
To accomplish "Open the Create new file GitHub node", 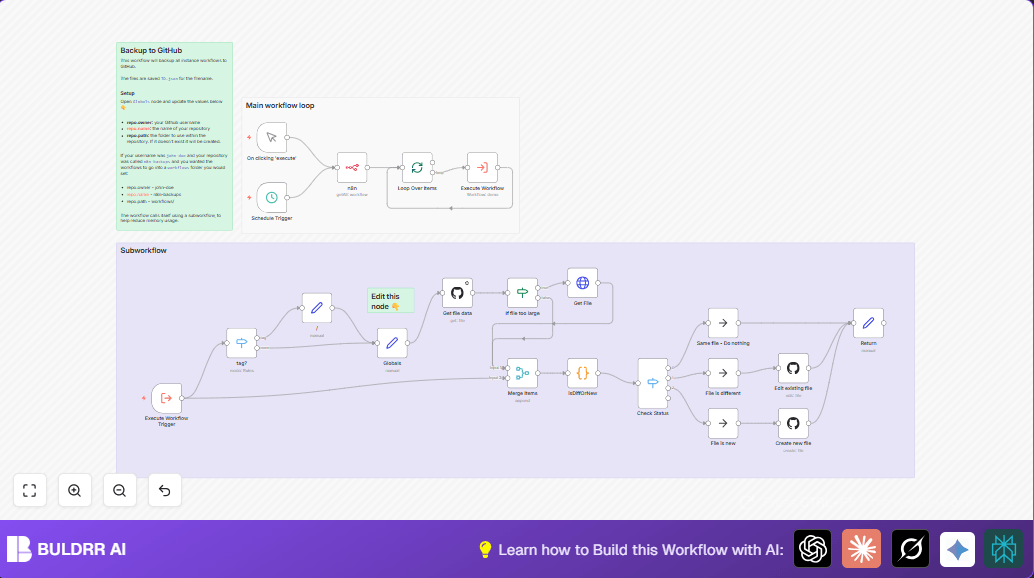I will [x=793, y=423].
